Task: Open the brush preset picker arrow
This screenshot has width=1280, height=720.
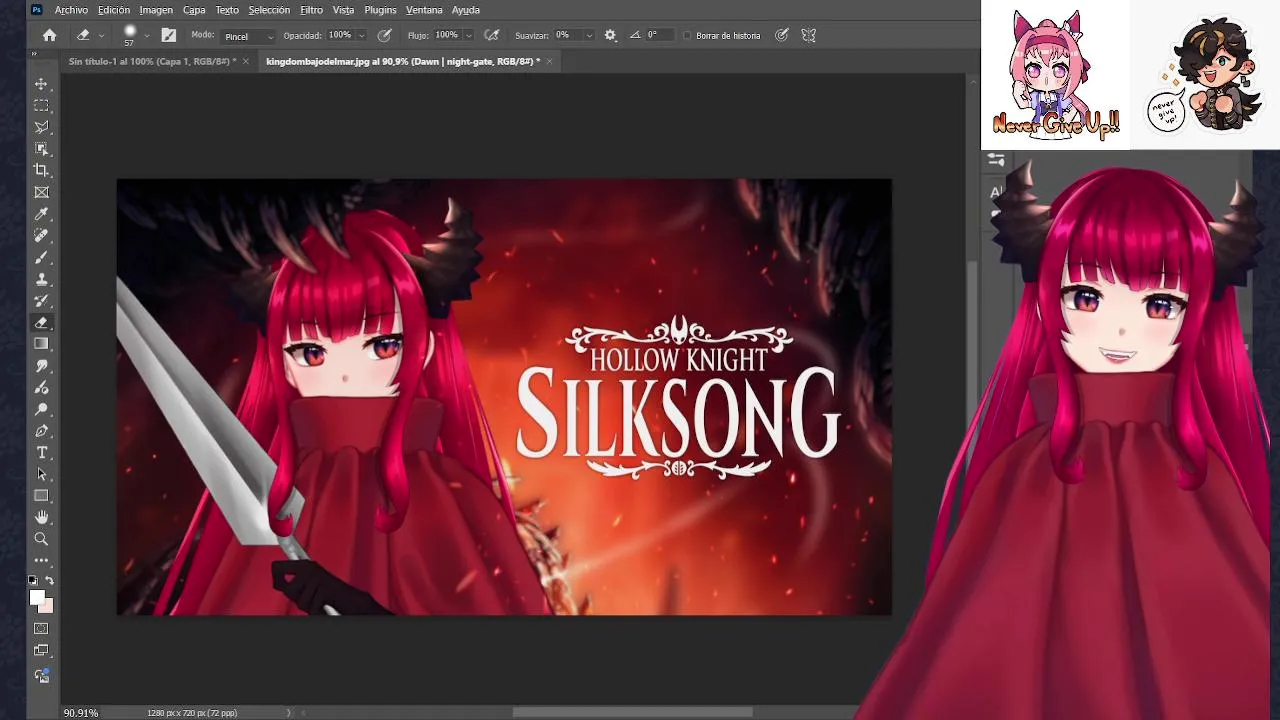Action: pos(147,35)
